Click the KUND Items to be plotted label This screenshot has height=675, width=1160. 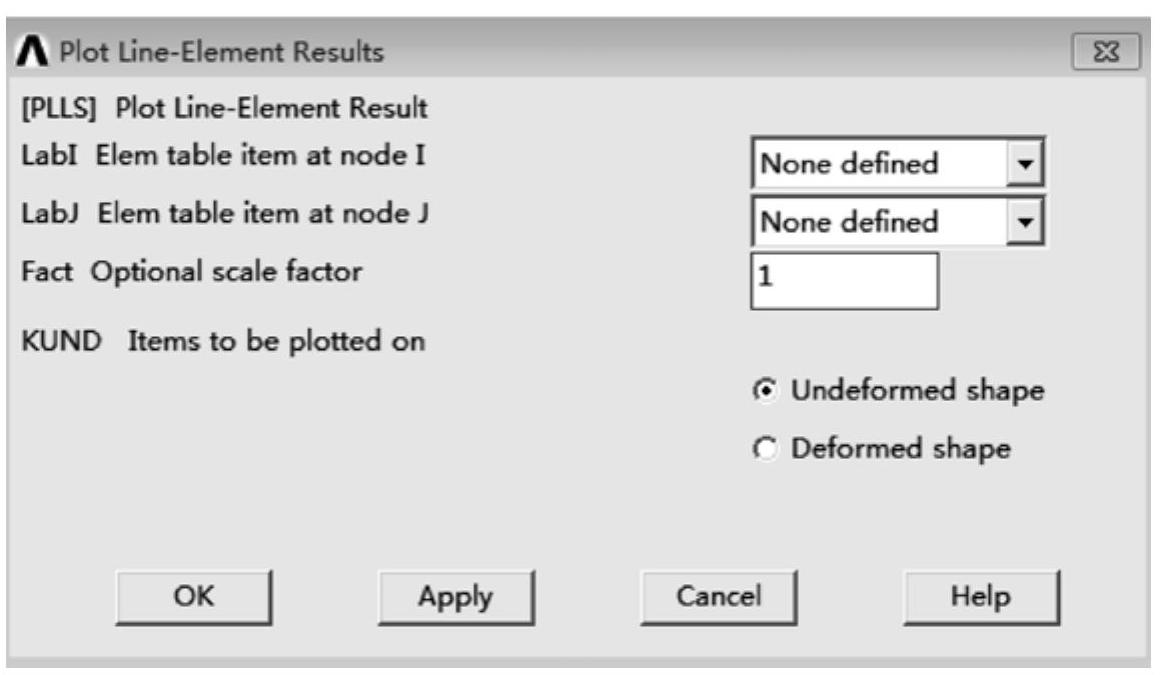coord(224,341)
